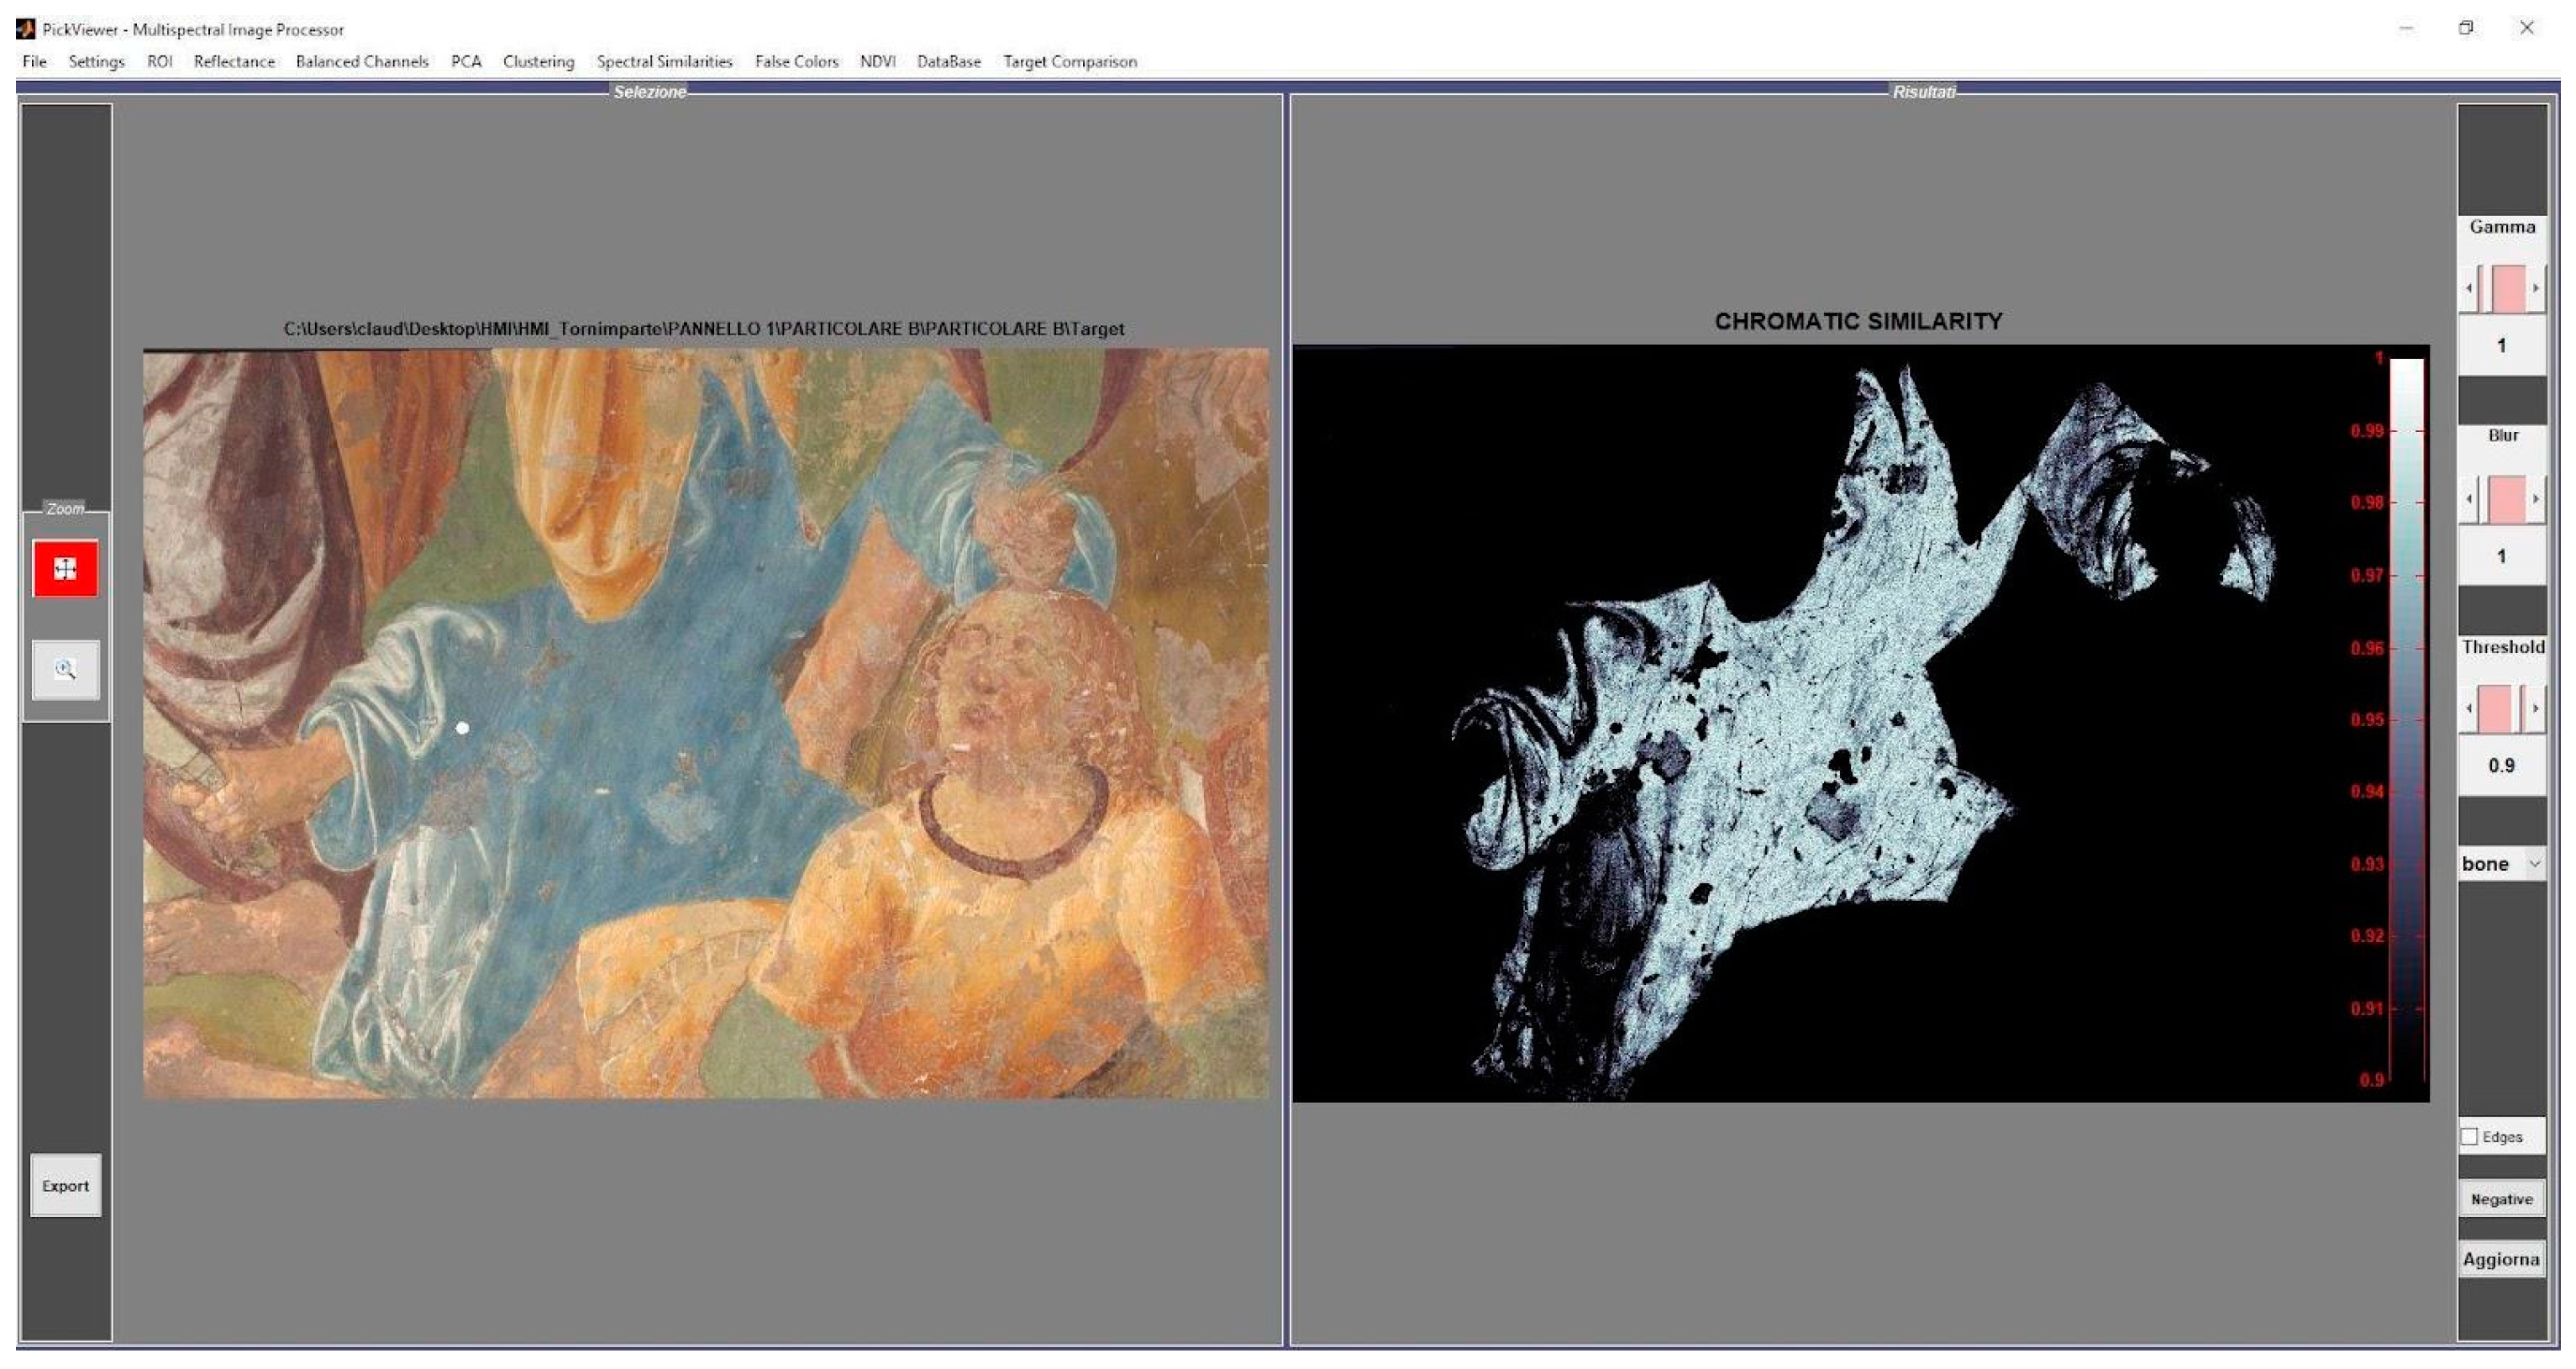
Task: Click the Blur slider left arrow
Action: [x=2469, y=499]
